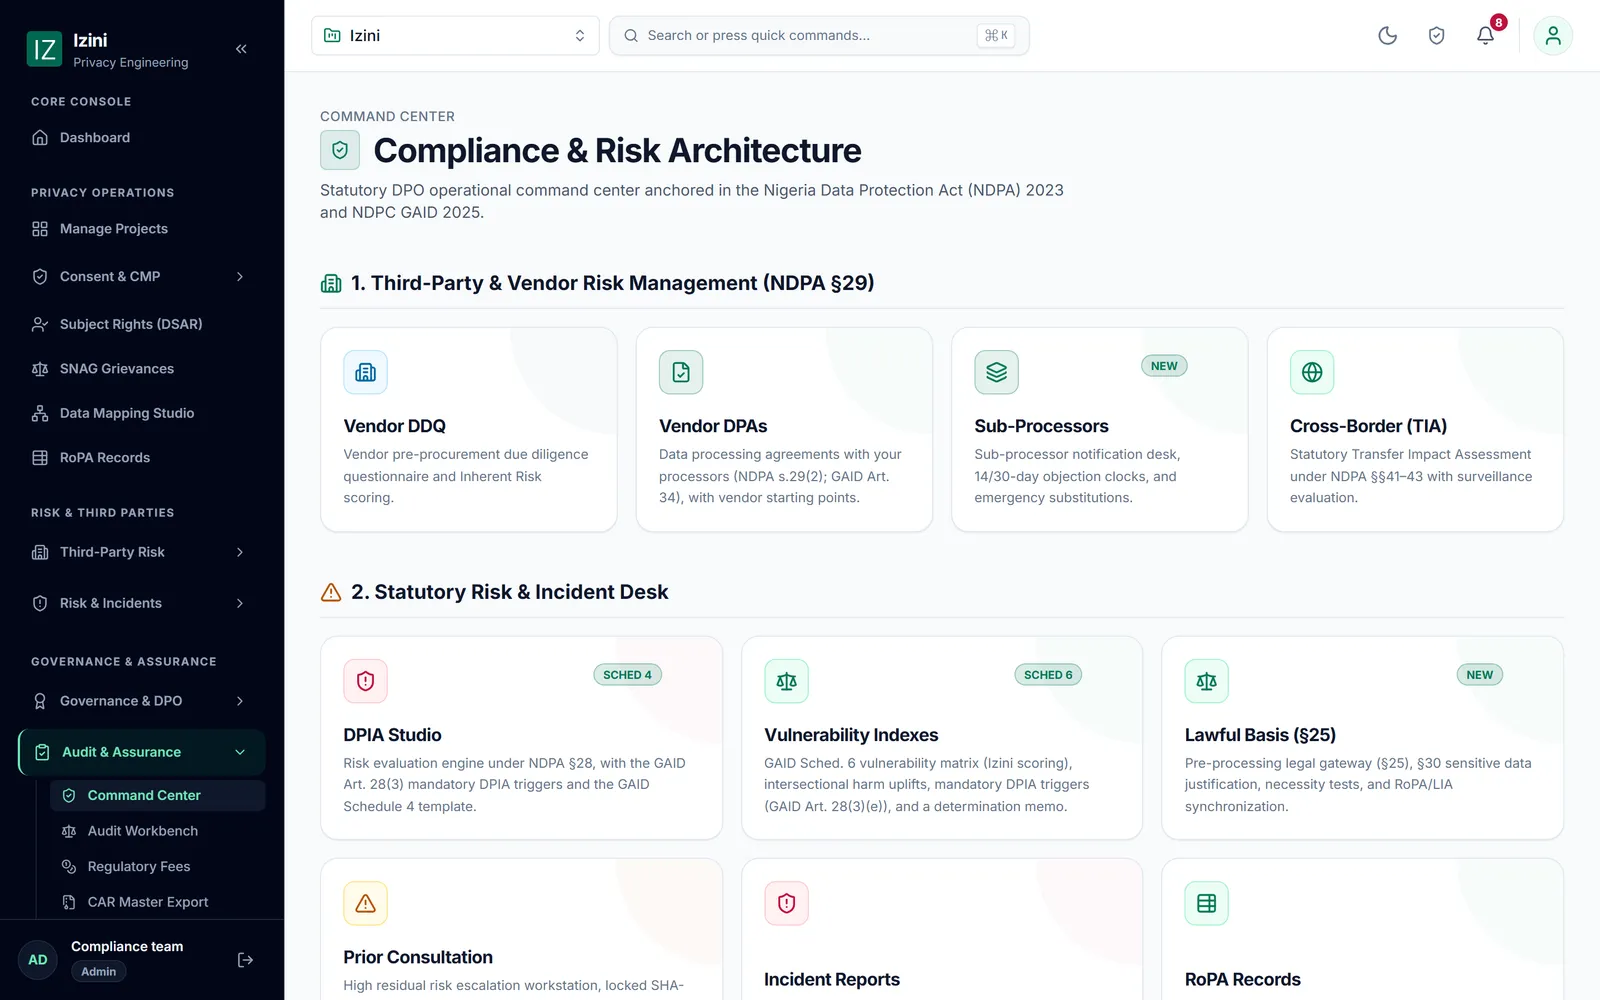Open Audit Workbench submenu item
1600x1000 pixels.
(158, 831)
